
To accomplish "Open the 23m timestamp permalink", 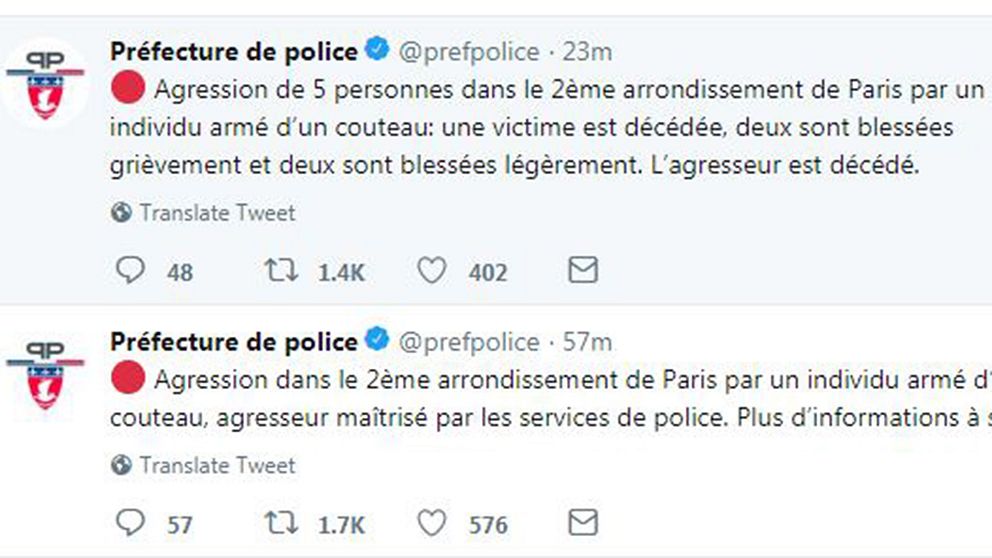I will (587, 52).
